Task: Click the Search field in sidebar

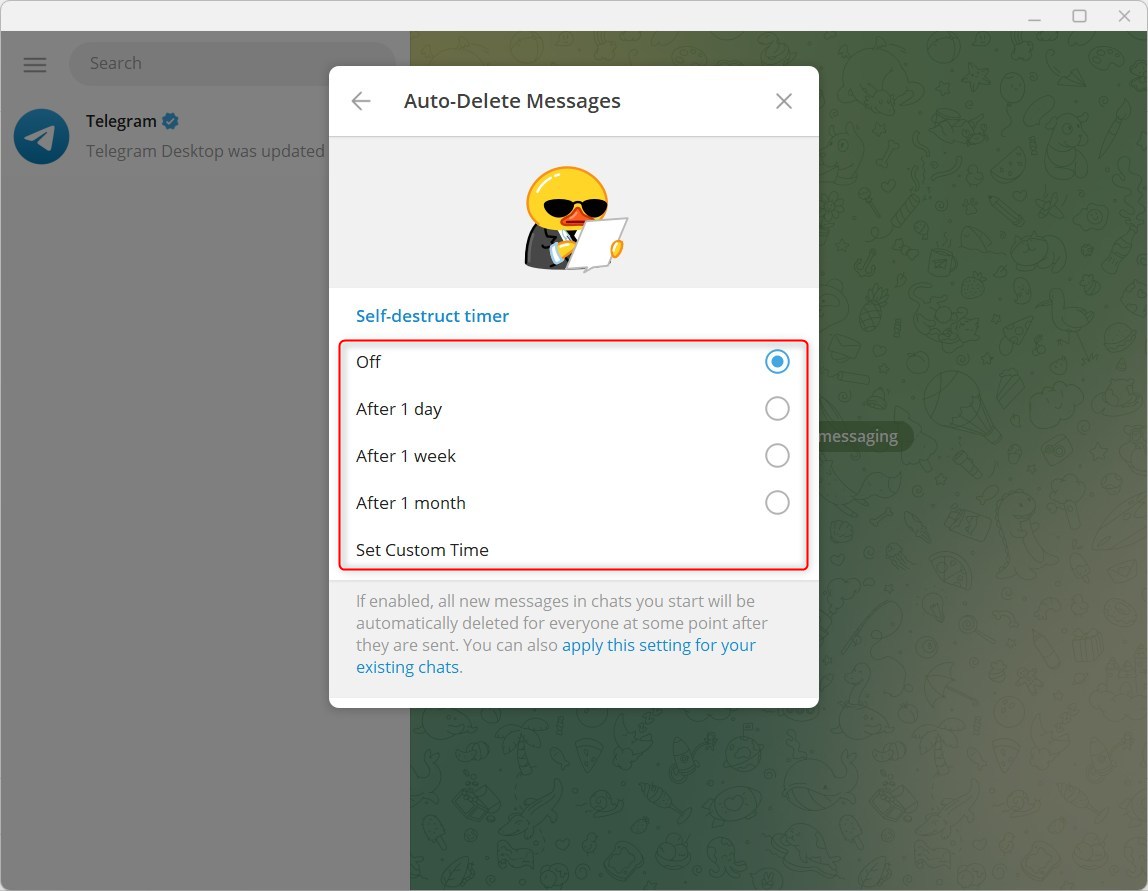Action: click(x=232, y=64)
